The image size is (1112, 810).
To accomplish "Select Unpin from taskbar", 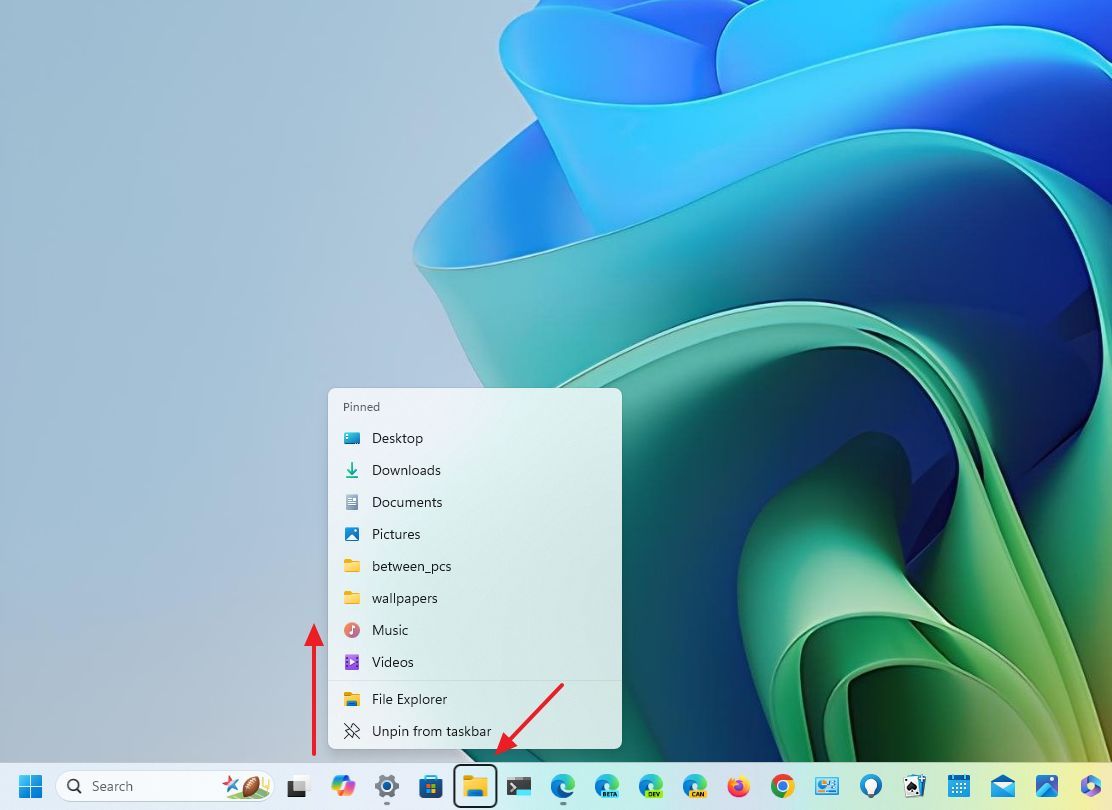I will [432, 731].
